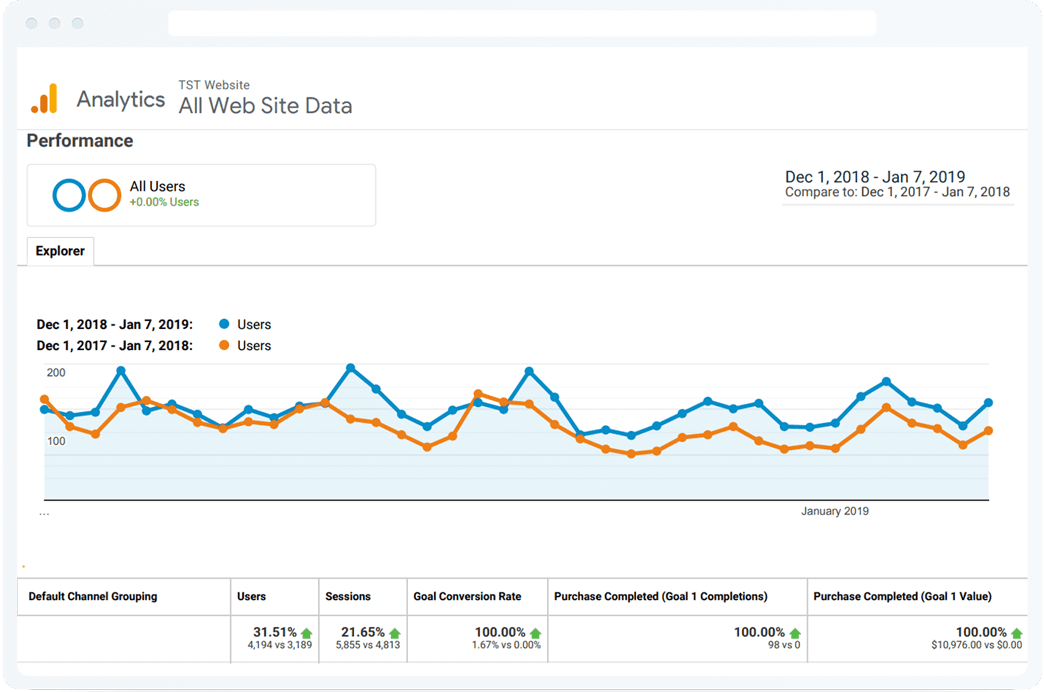Click the green arrow for Goal 1 Completions
The height and width of the screenshot is (692, 1044).
pyautogui.click(x=794, y=631)
